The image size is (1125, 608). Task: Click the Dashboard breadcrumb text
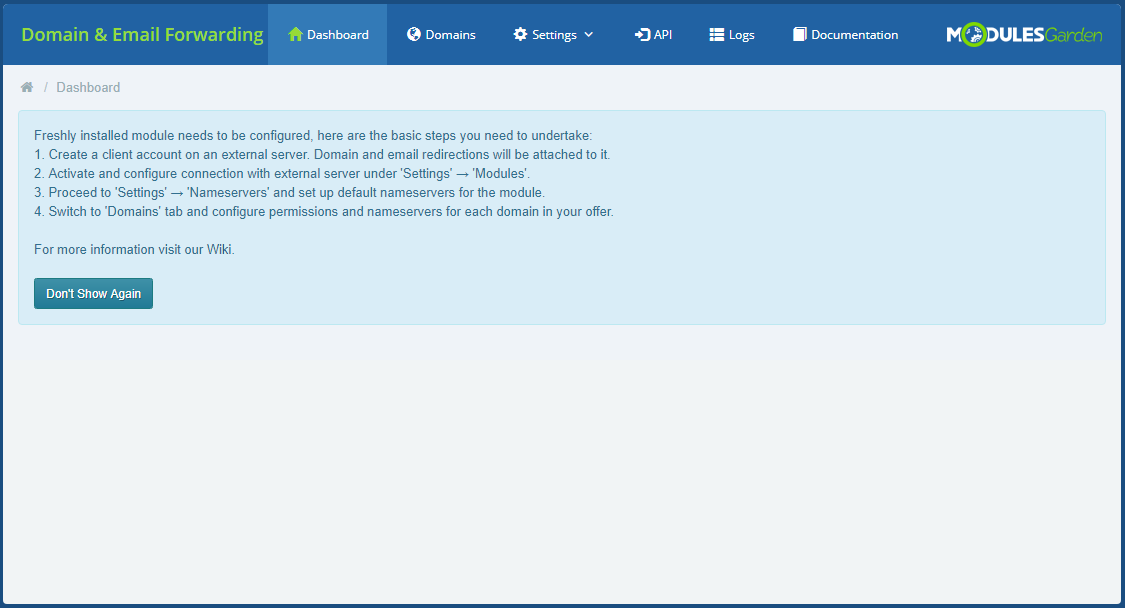[88, 87]
